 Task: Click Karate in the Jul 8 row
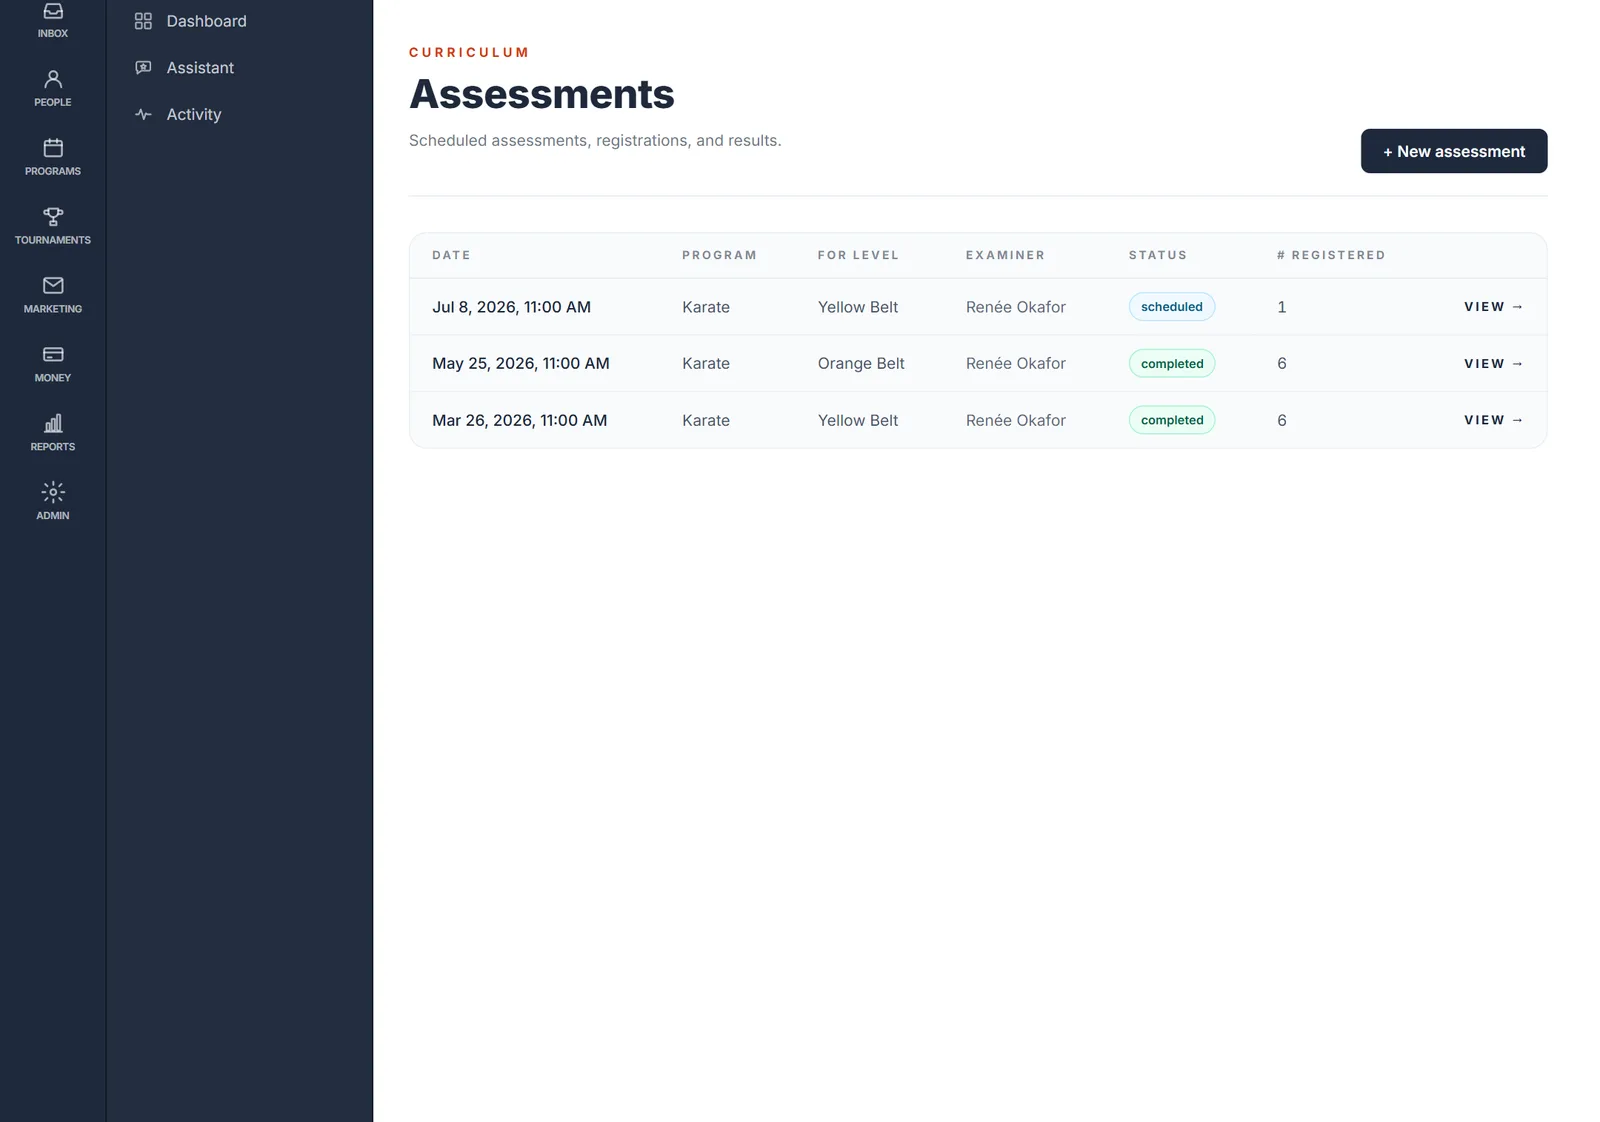tap(706, 307)
